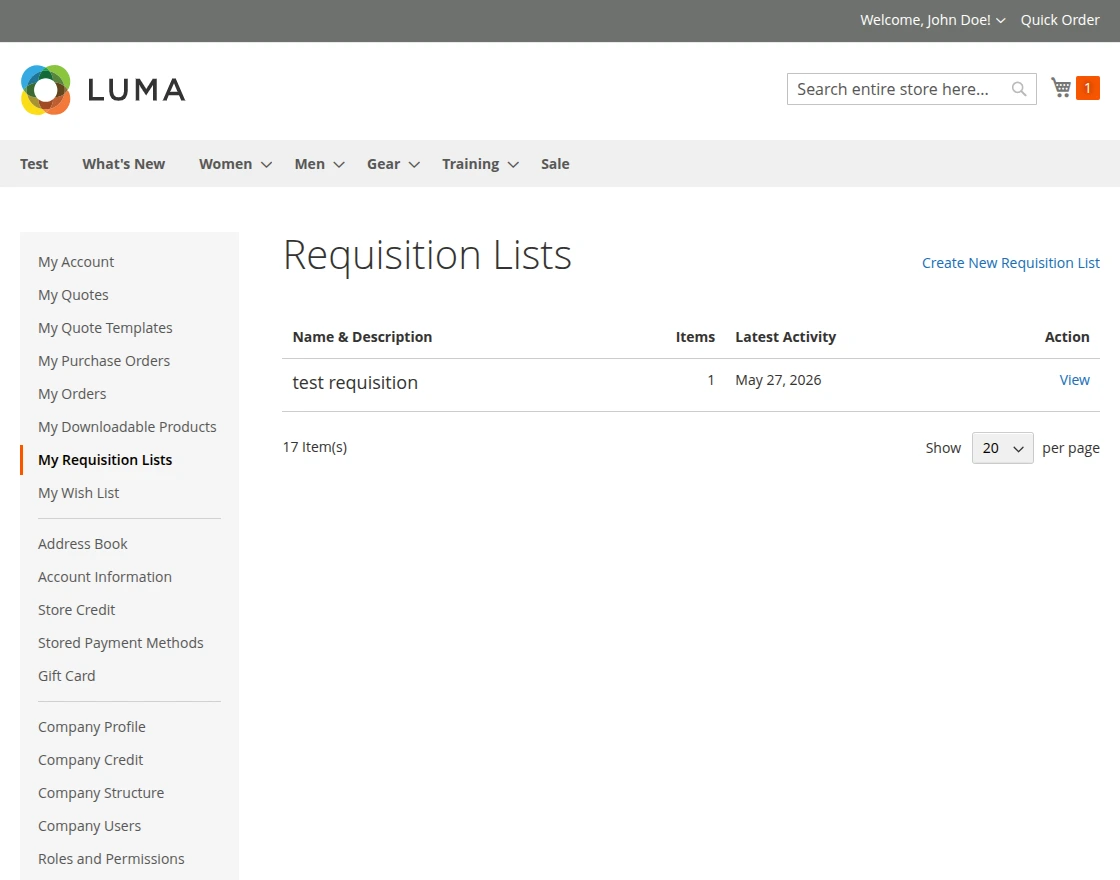The width and height of the screenshot is (1120, 880).
Task: Open Gift Card page
Action: click(x=66, y=676)
